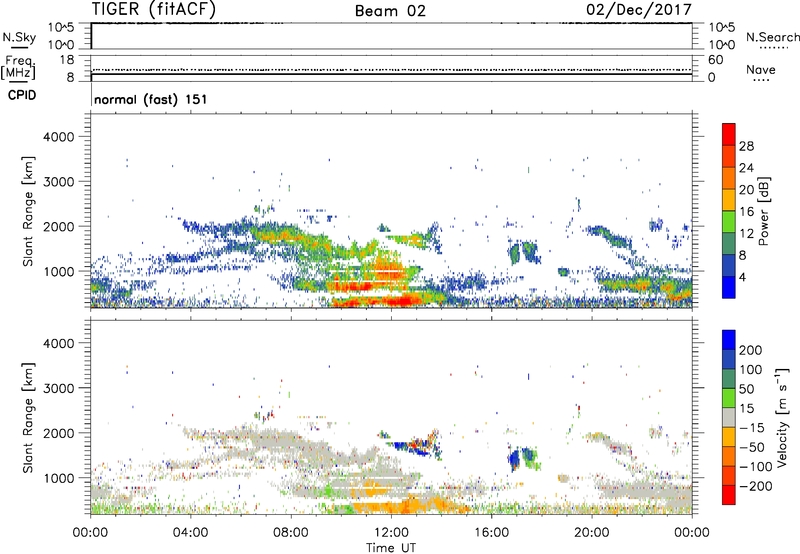This screenshot has width=800, height=554.
Task: Click the left 10^5 tick of noise panel
Action: 61,27
